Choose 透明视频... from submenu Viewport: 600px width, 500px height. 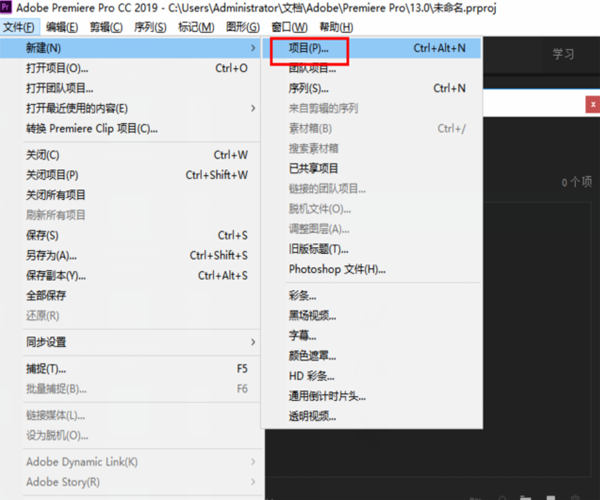pos(372,416)
